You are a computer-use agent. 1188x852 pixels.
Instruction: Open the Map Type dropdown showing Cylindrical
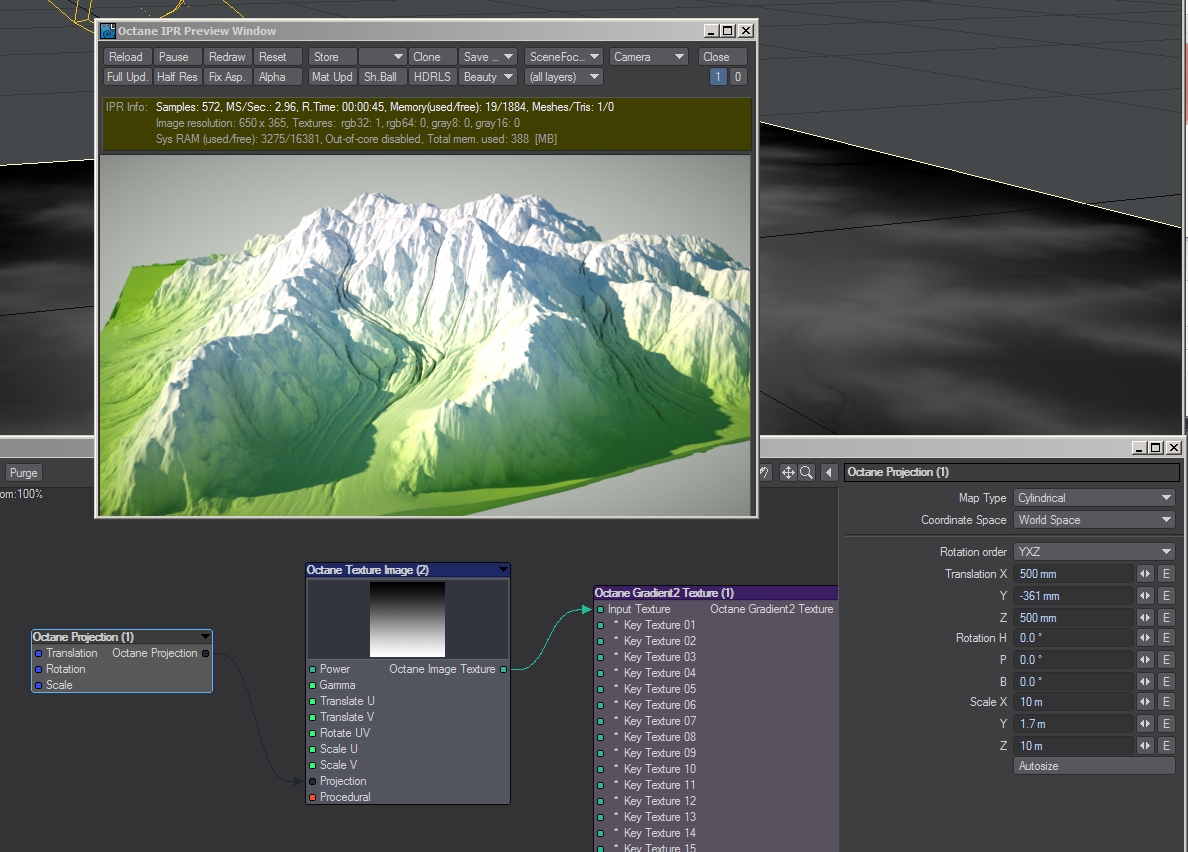coord(1094,498)
